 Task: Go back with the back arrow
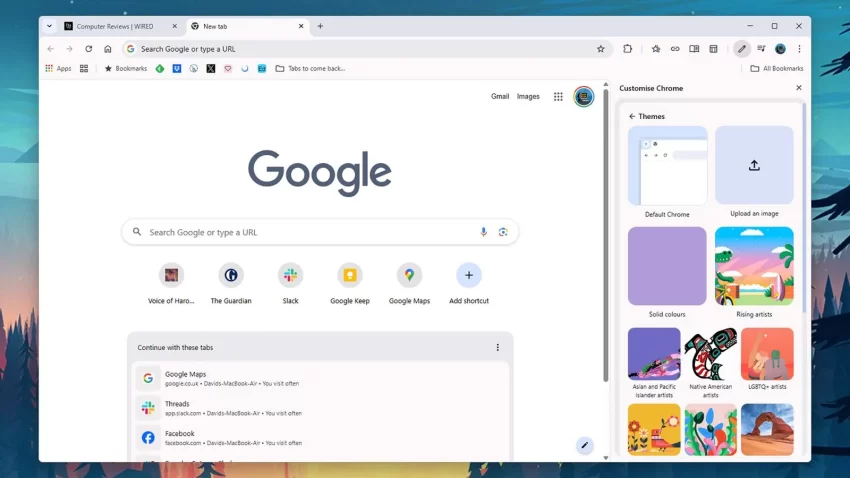pyautogui.click(x=50, y=49)
